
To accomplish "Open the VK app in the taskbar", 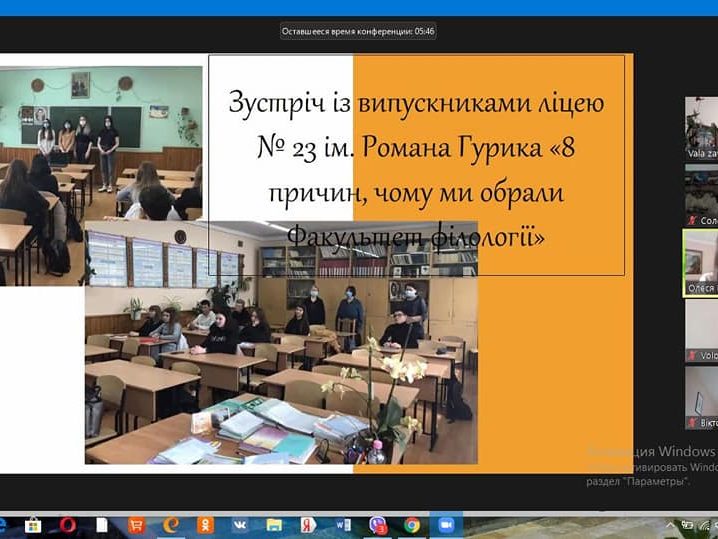I will [240, 525].
